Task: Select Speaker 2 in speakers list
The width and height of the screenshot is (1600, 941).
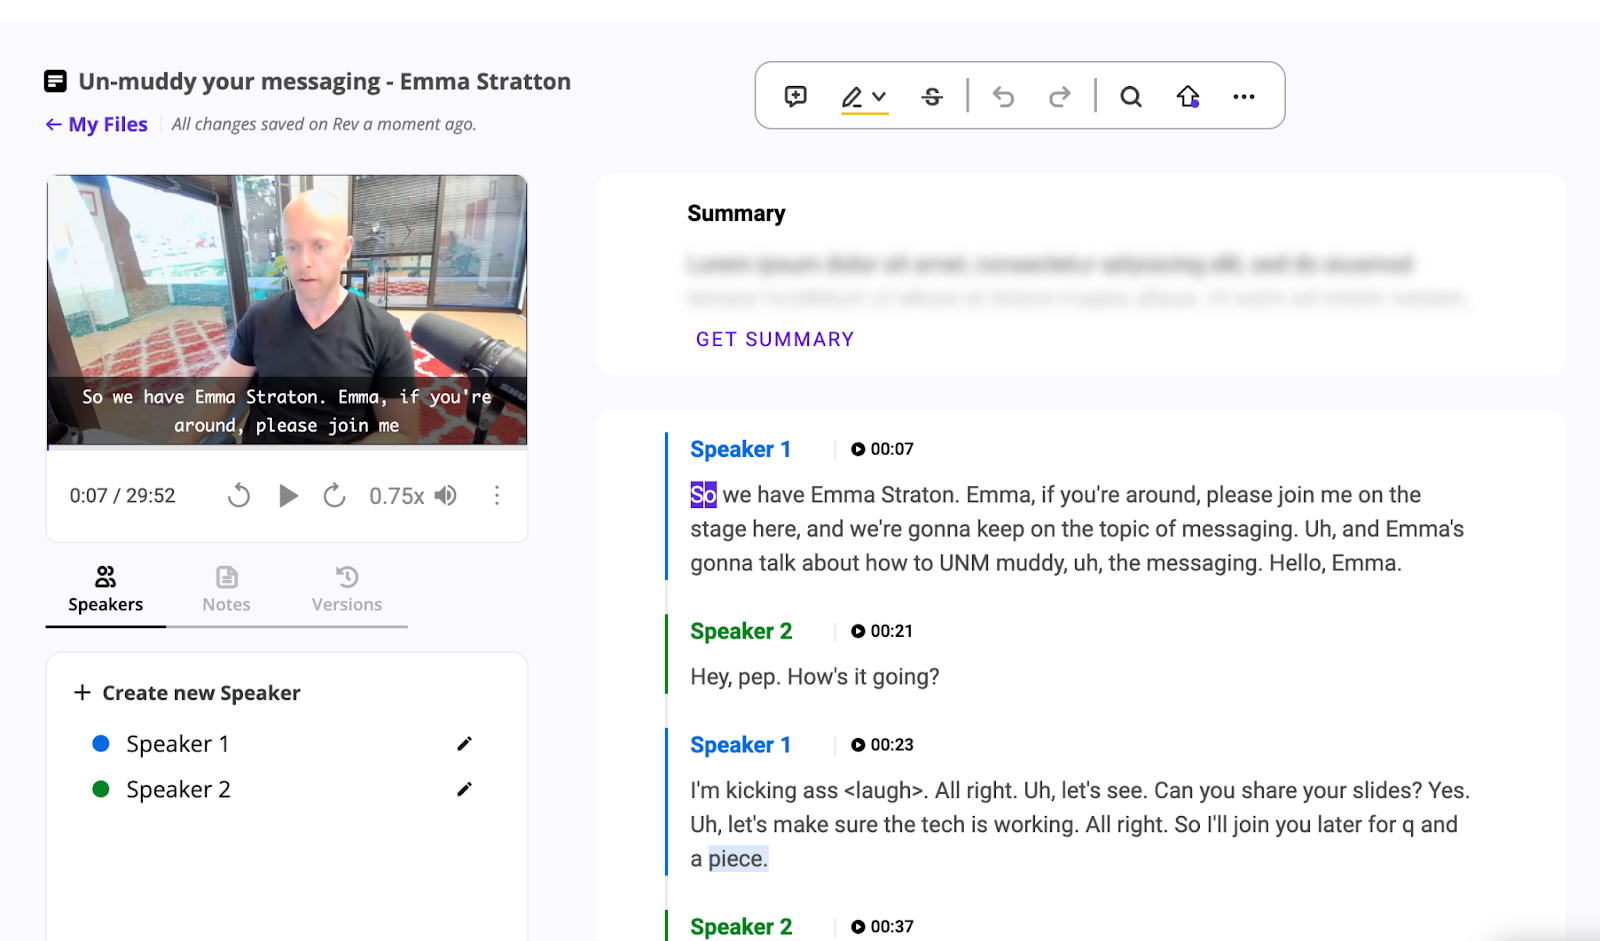Action: click(179, 790)
